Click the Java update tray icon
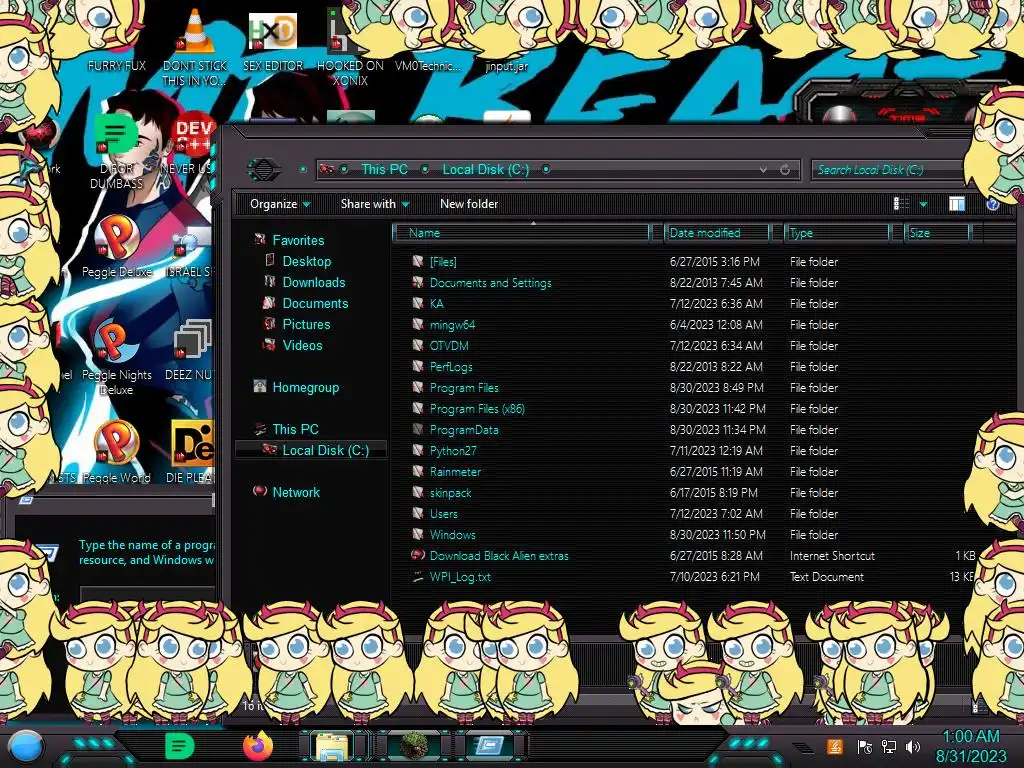Image resolution: width=1024 pixels, height=768 pixels. tap(835, 746)
